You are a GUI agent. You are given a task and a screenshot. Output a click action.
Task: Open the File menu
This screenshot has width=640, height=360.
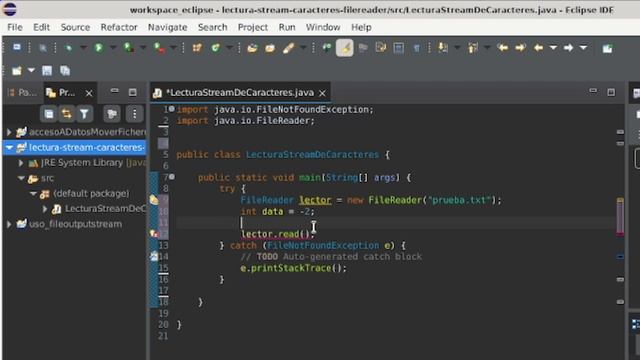pyautogui.click(x=15, y=27)
